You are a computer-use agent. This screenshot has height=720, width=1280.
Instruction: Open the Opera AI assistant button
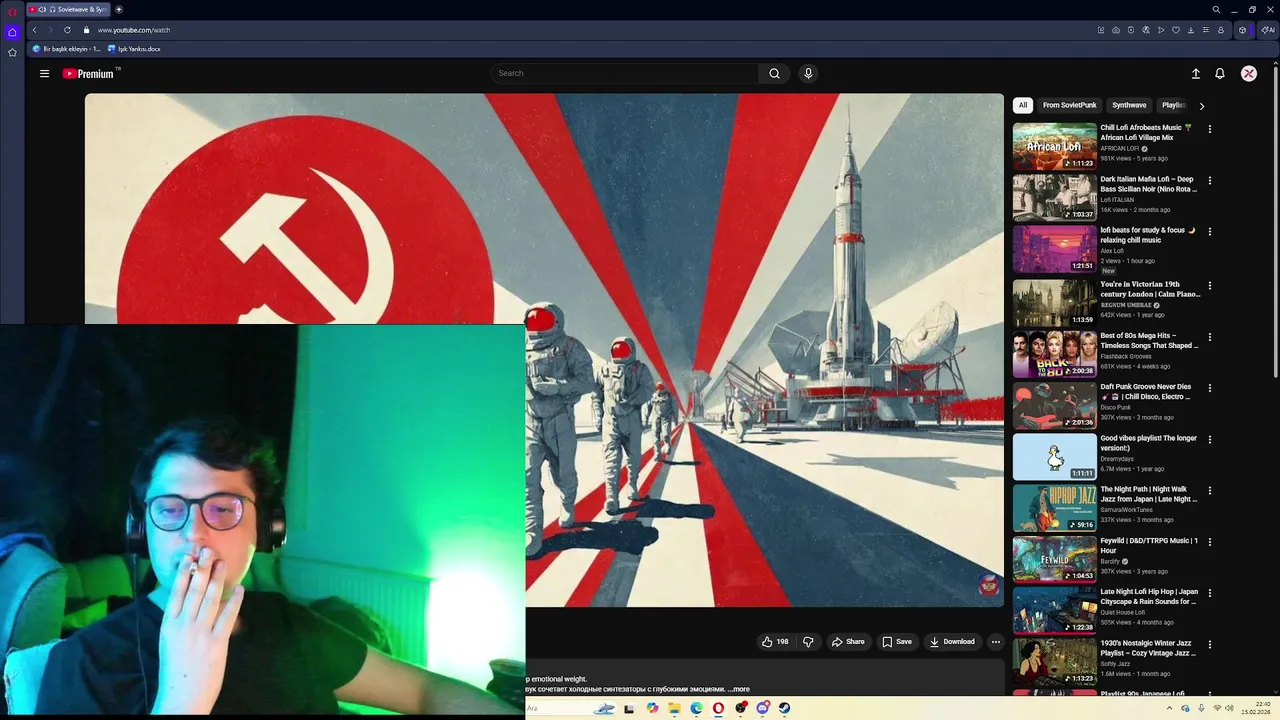[1266, 30]
